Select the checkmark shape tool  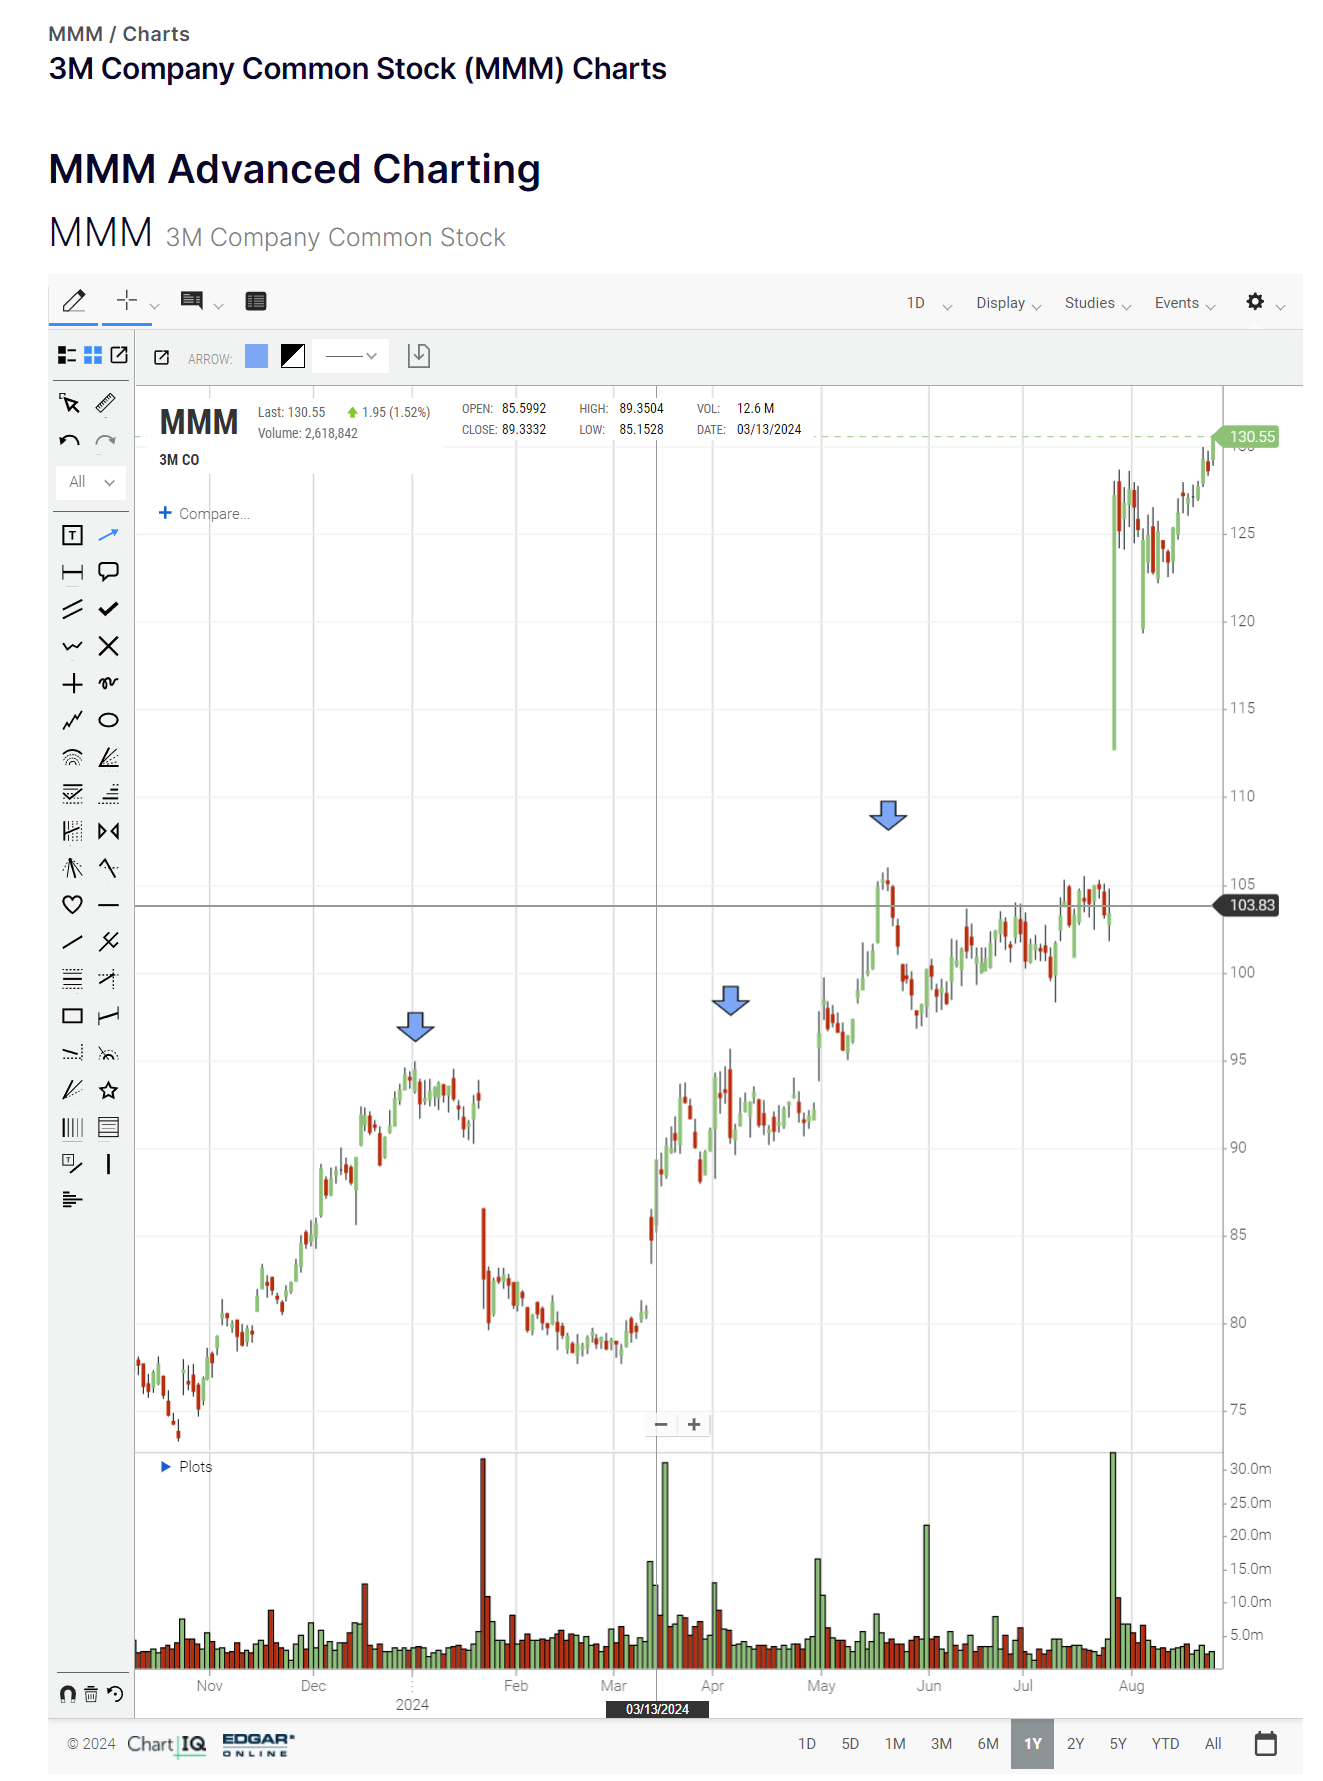point(108,609)
